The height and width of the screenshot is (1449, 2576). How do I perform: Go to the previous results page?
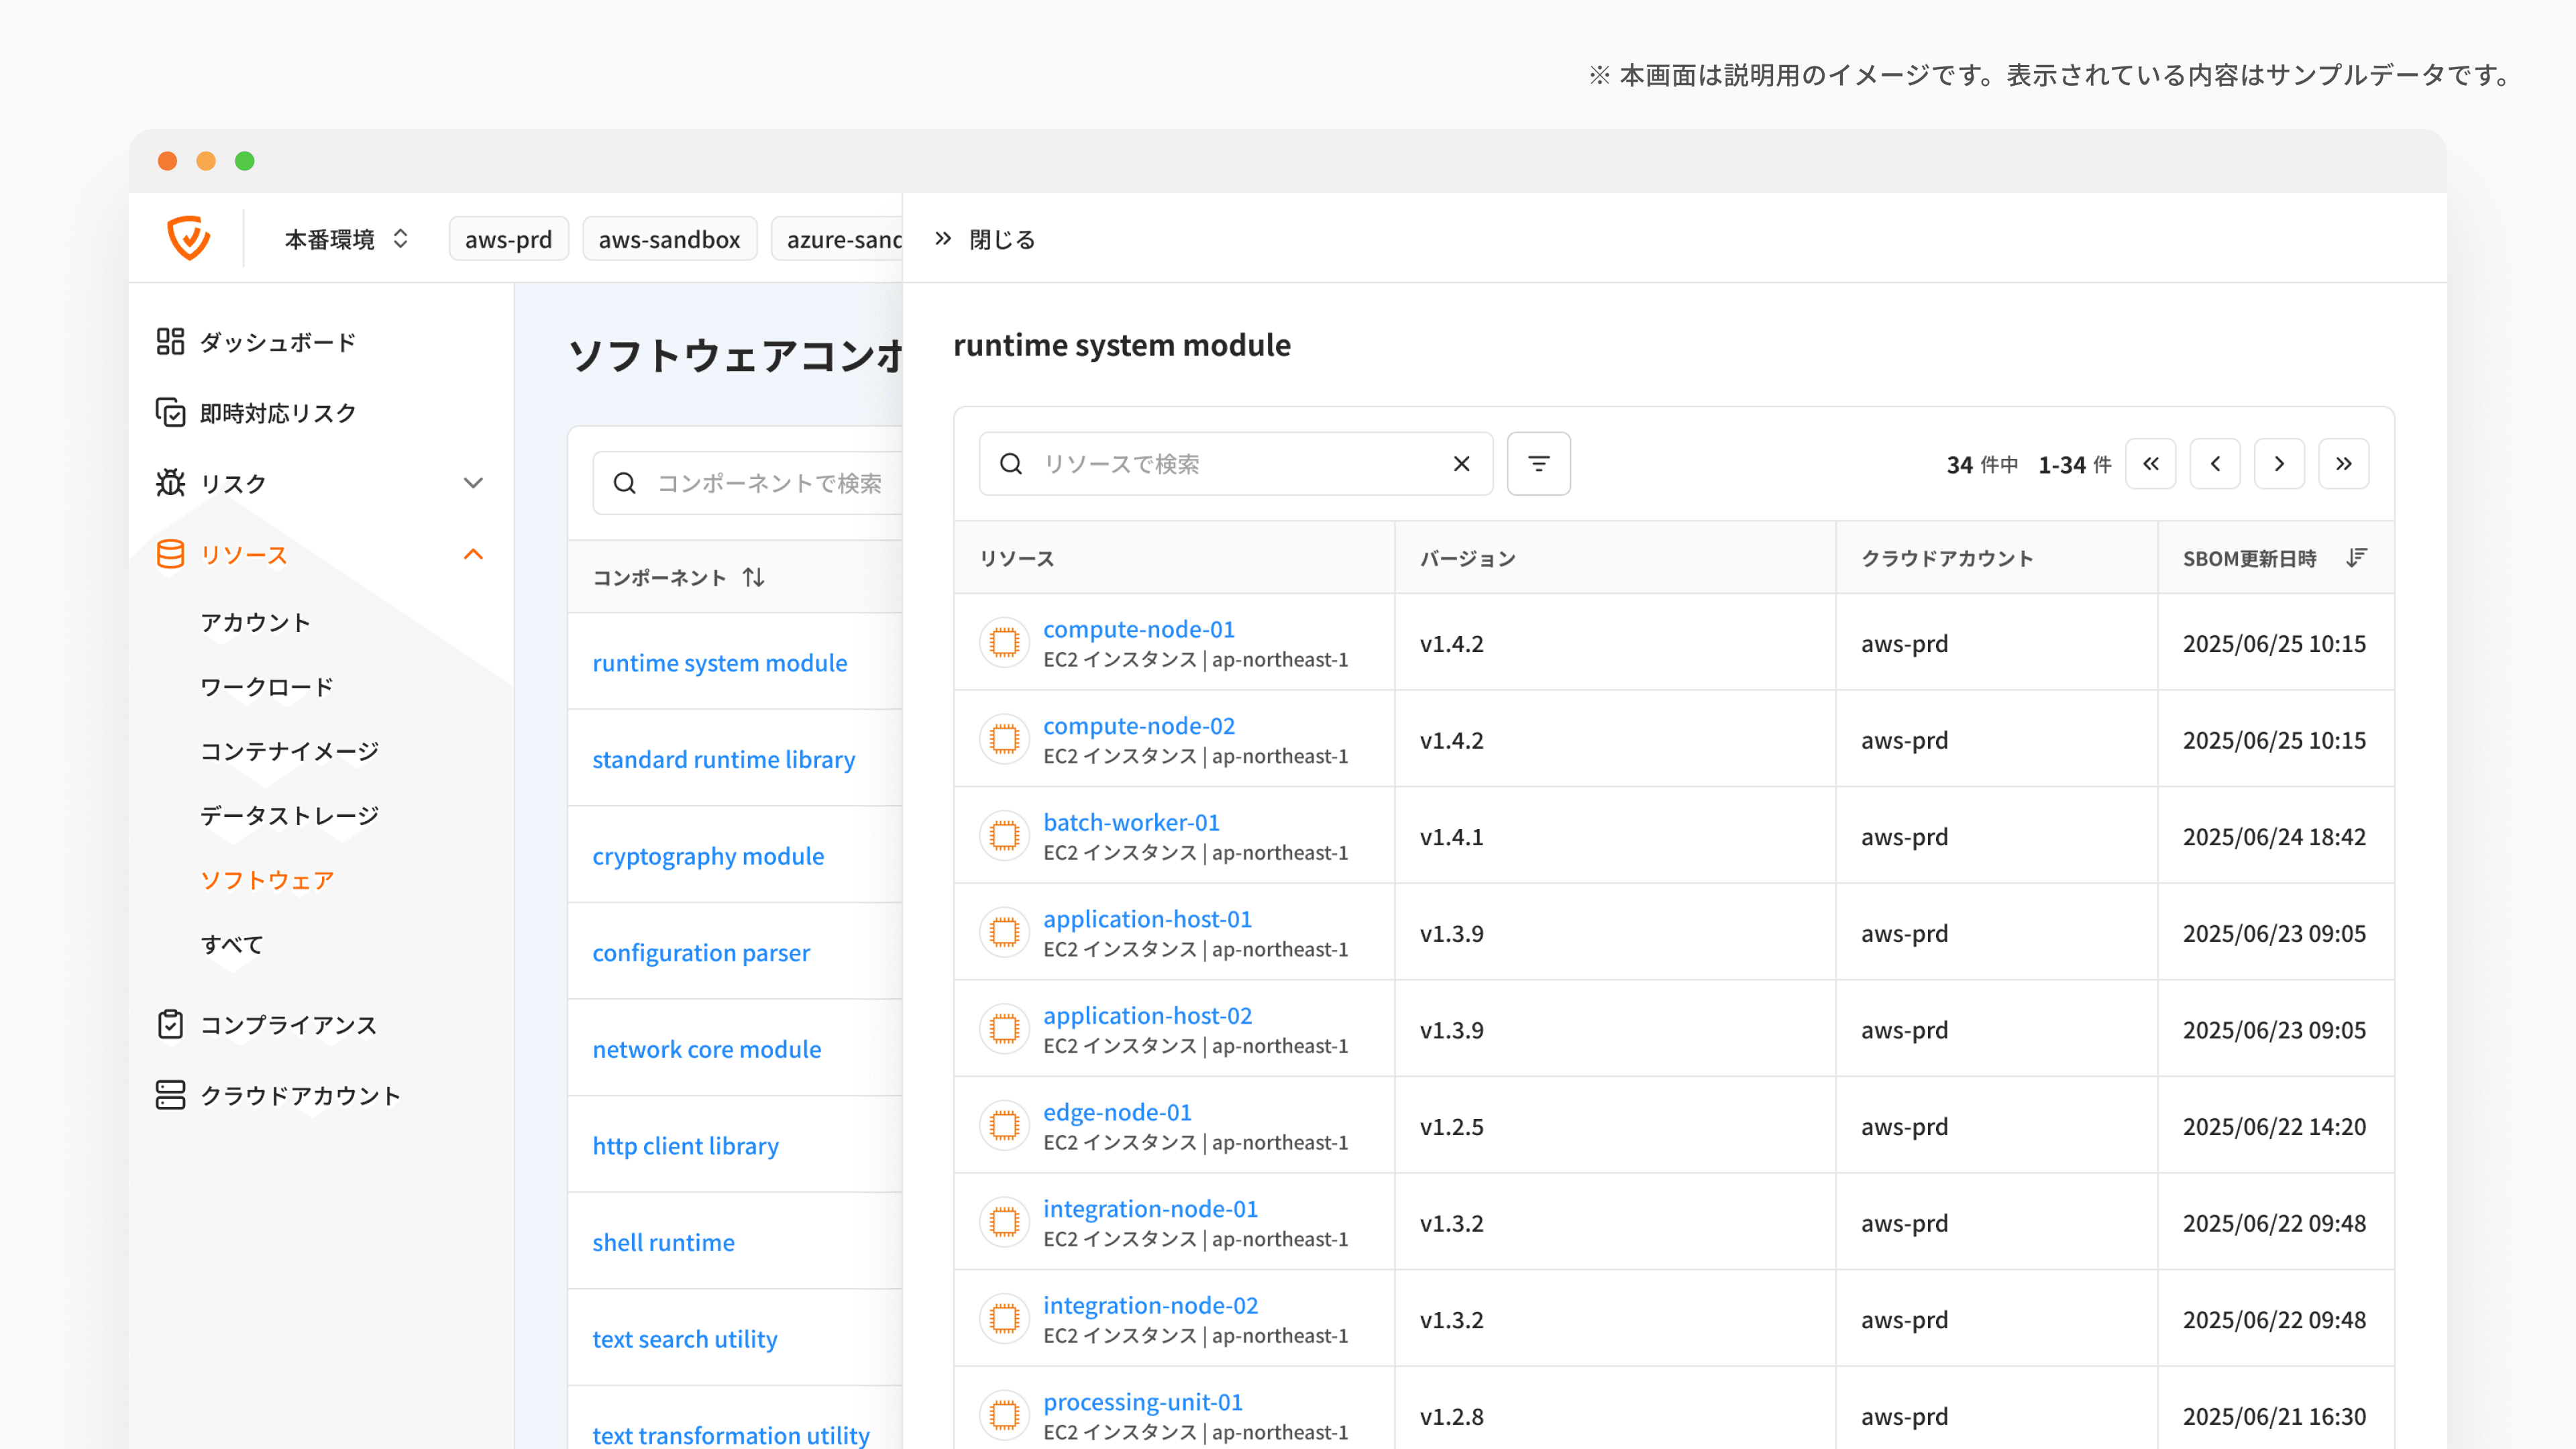click(x=2215, y=464)
